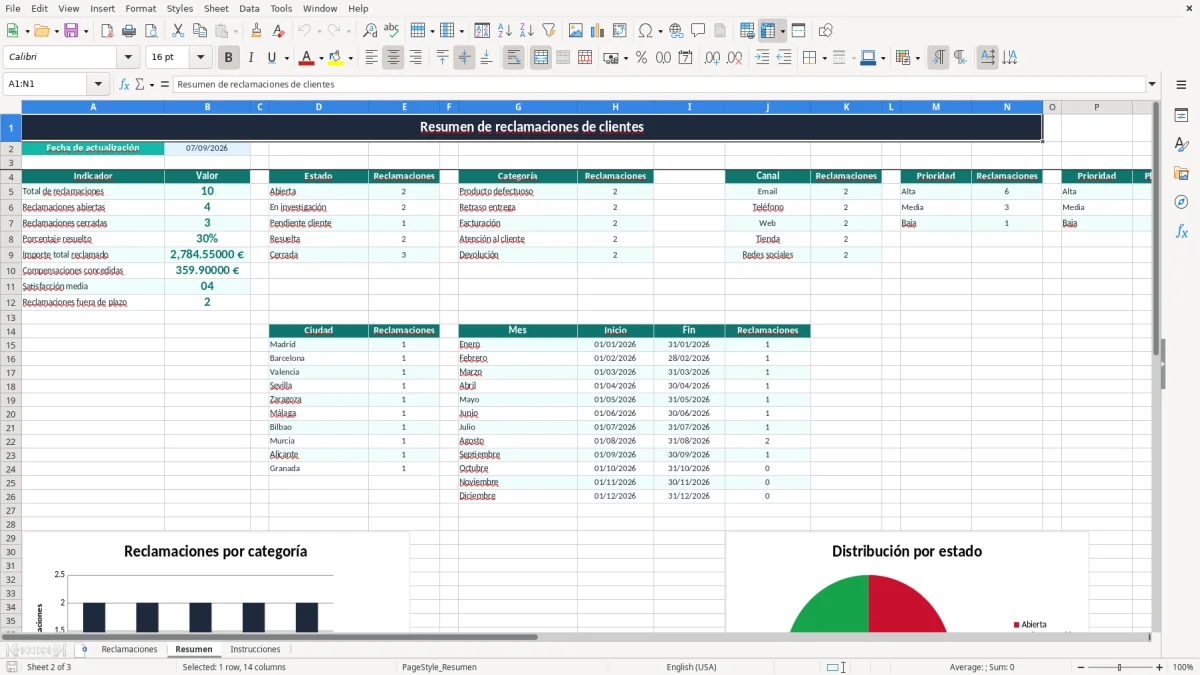Image resolution: width=1200 pixels, height=675 pixels.
Task: Toggle left-to-right text direction
Action: pos(938,58)
